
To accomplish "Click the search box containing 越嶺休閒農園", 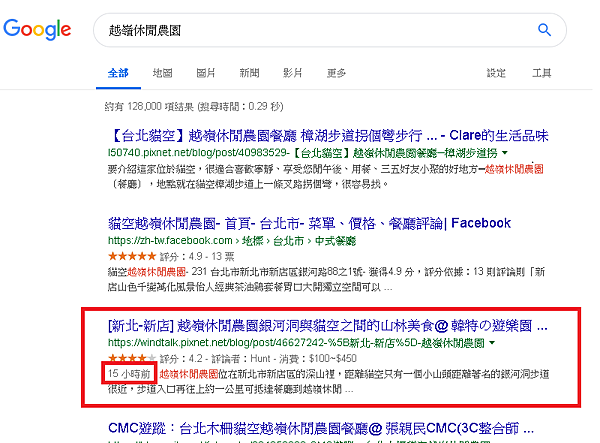I will [330, 30].
